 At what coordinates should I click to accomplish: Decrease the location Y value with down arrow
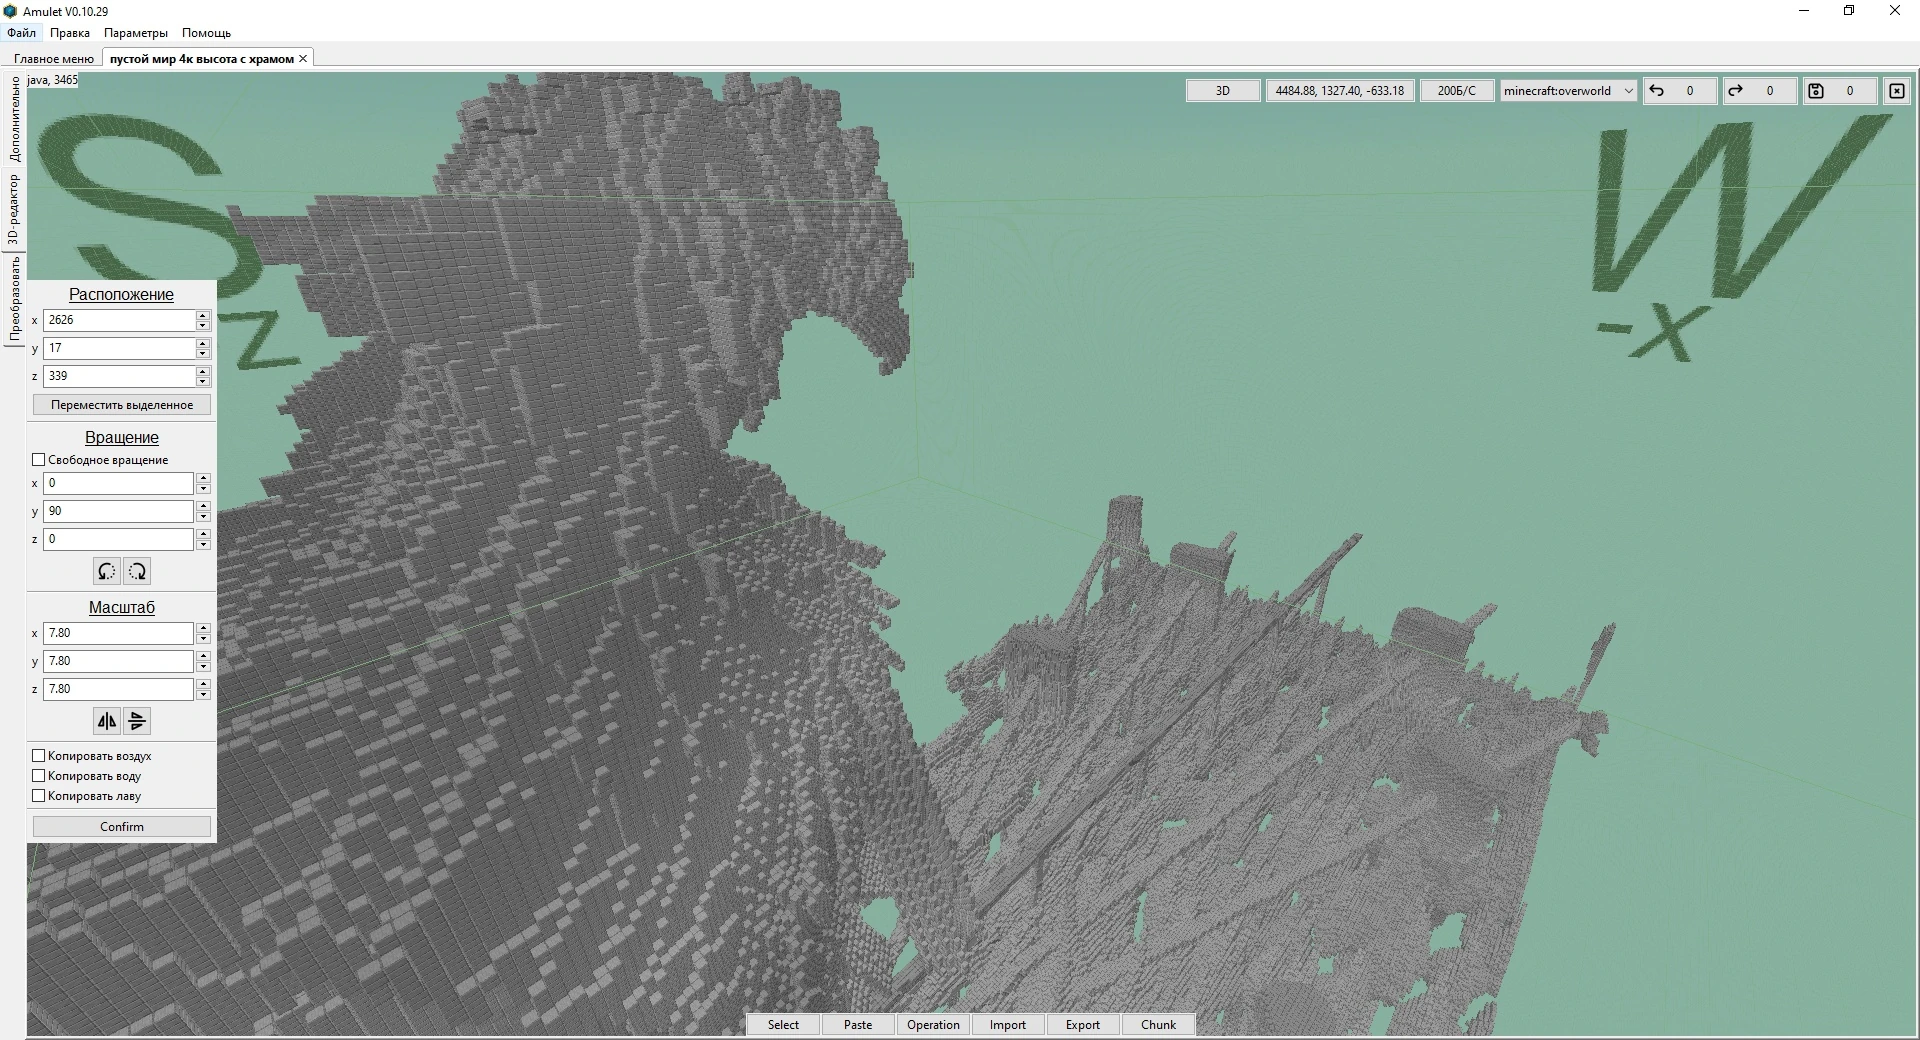pyautogui.click(x=203, y=353)
